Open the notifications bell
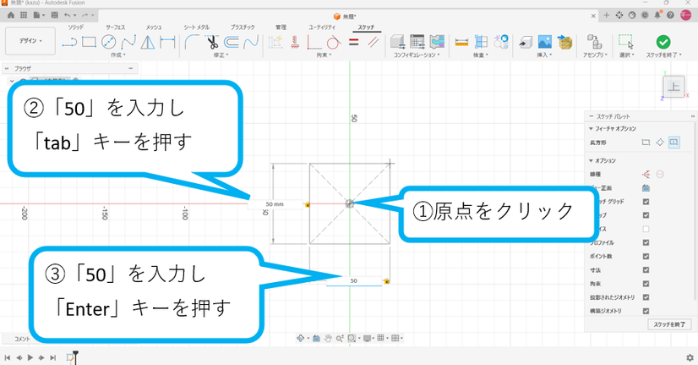 click(657, 15)
